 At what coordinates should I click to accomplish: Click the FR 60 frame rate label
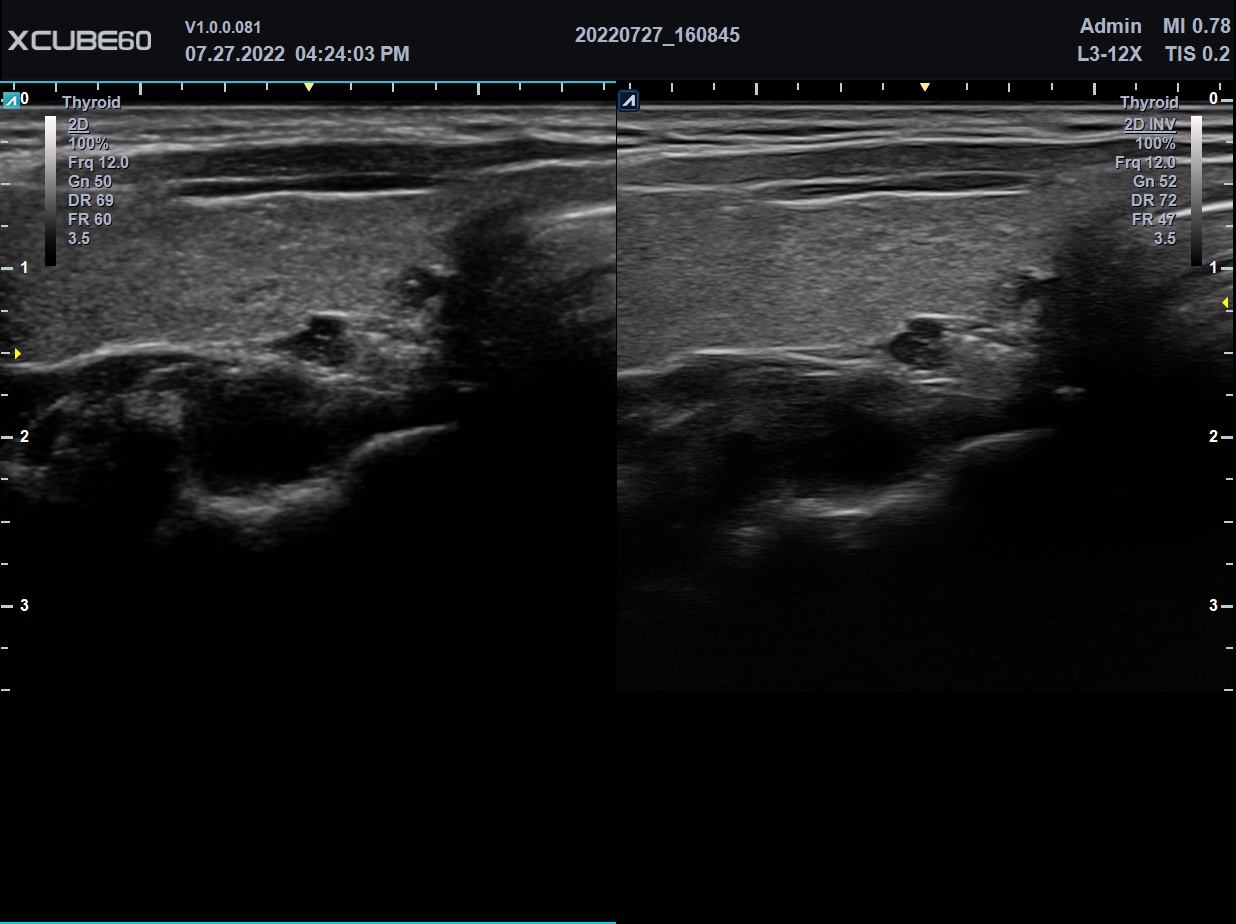(x=90, y=220)
